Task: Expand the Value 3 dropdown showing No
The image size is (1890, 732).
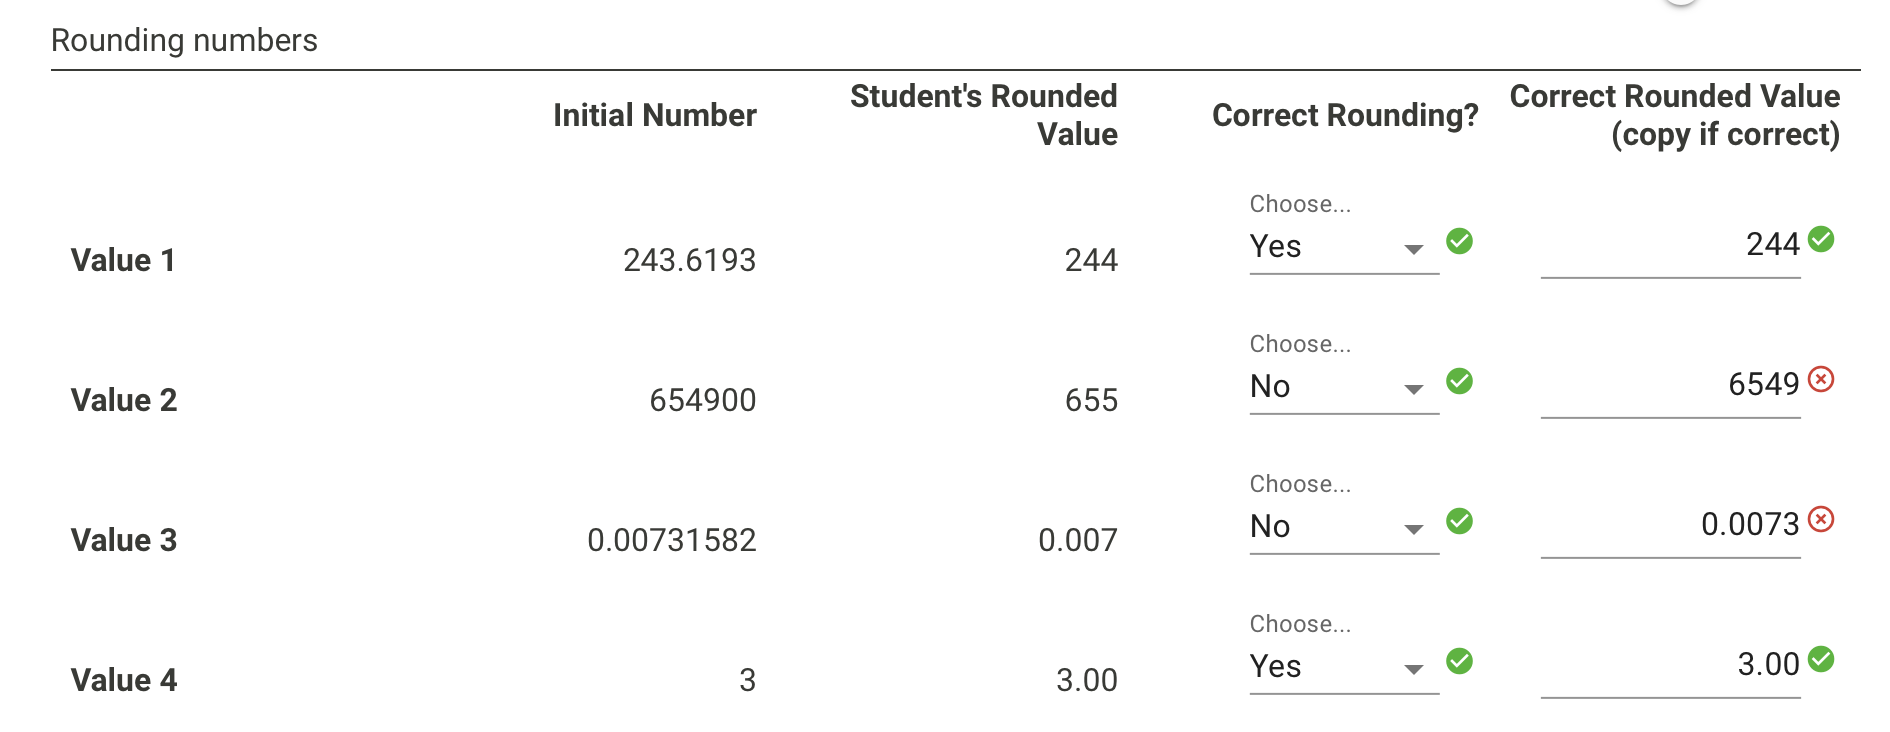Action: coord(1344,527)
